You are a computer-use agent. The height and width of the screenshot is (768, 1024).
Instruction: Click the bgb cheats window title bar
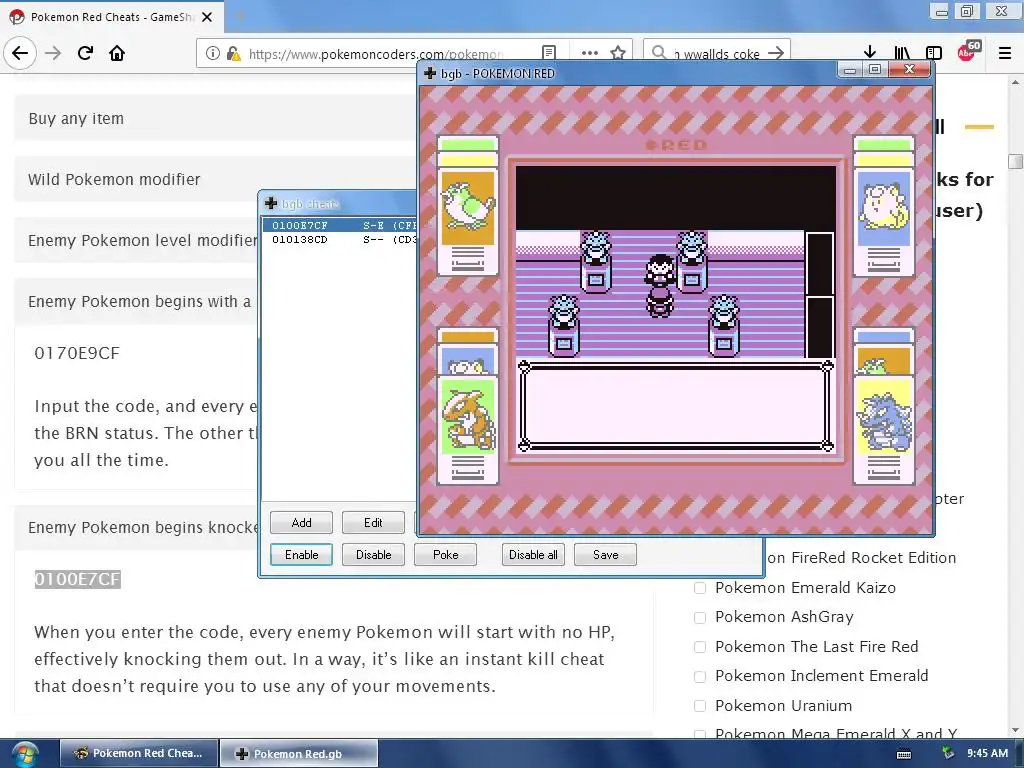pyautogui.click(x=338, y=204)
